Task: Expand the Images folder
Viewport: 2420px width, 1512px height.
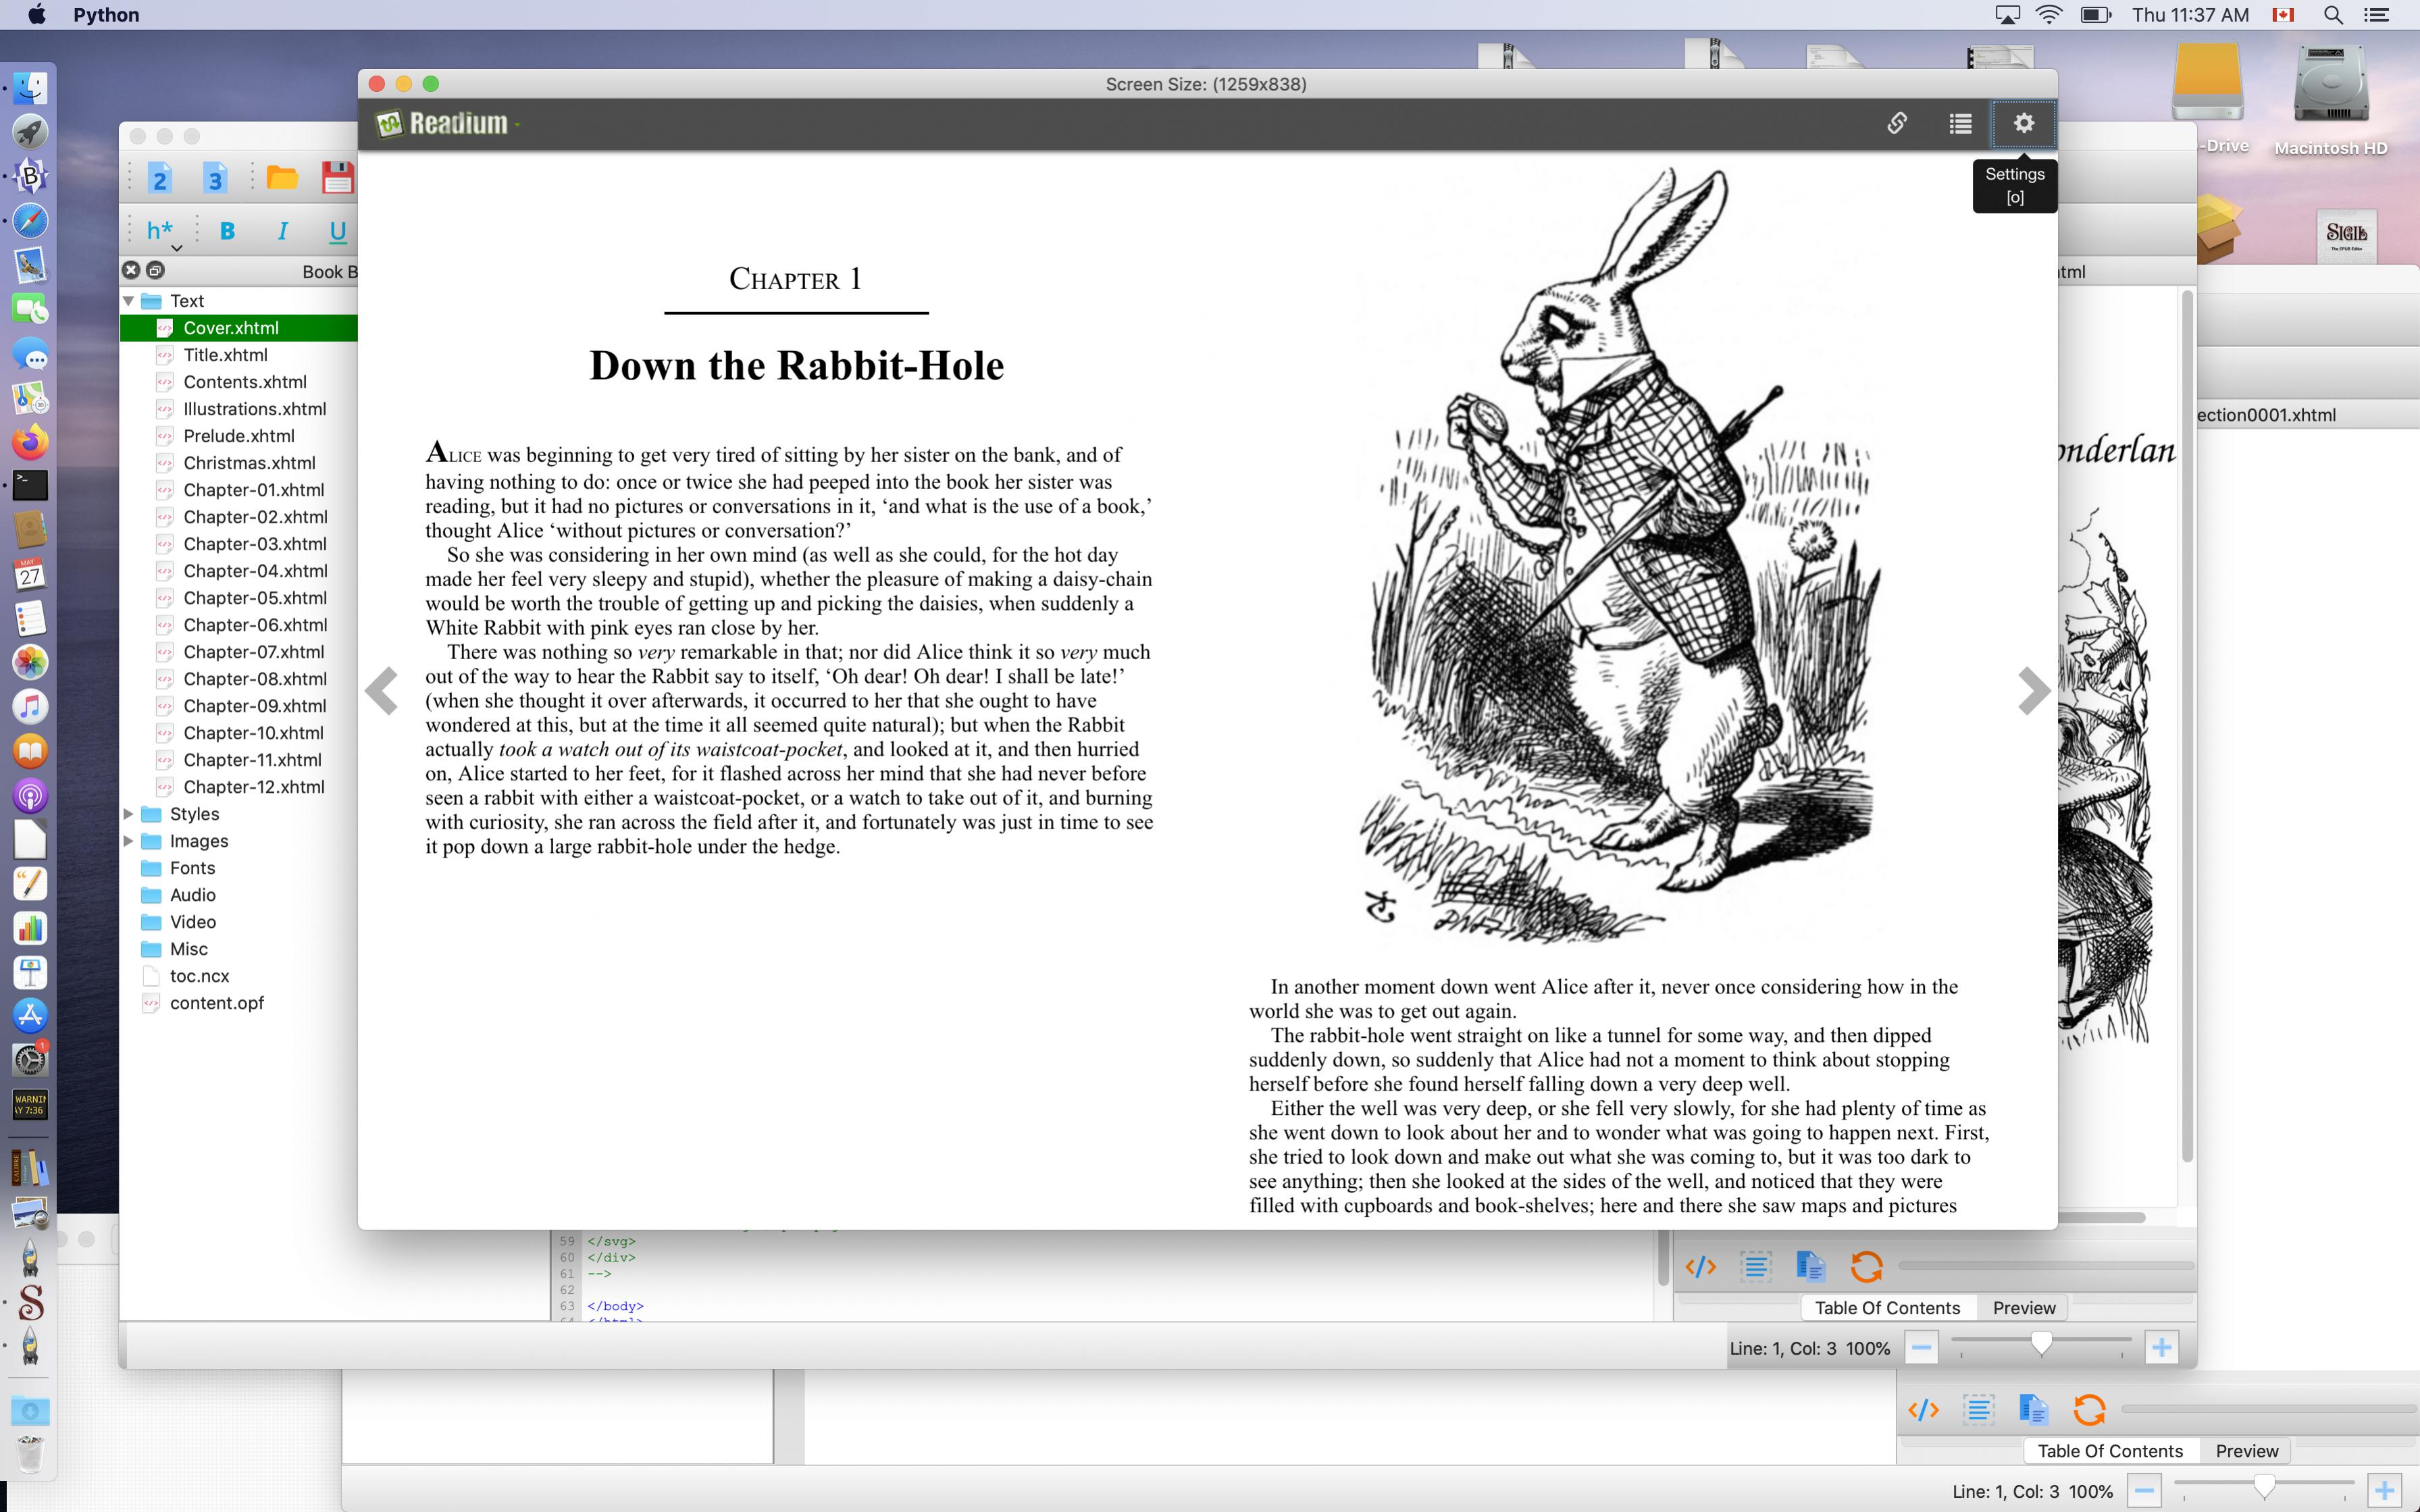Action: pos(129,841)
